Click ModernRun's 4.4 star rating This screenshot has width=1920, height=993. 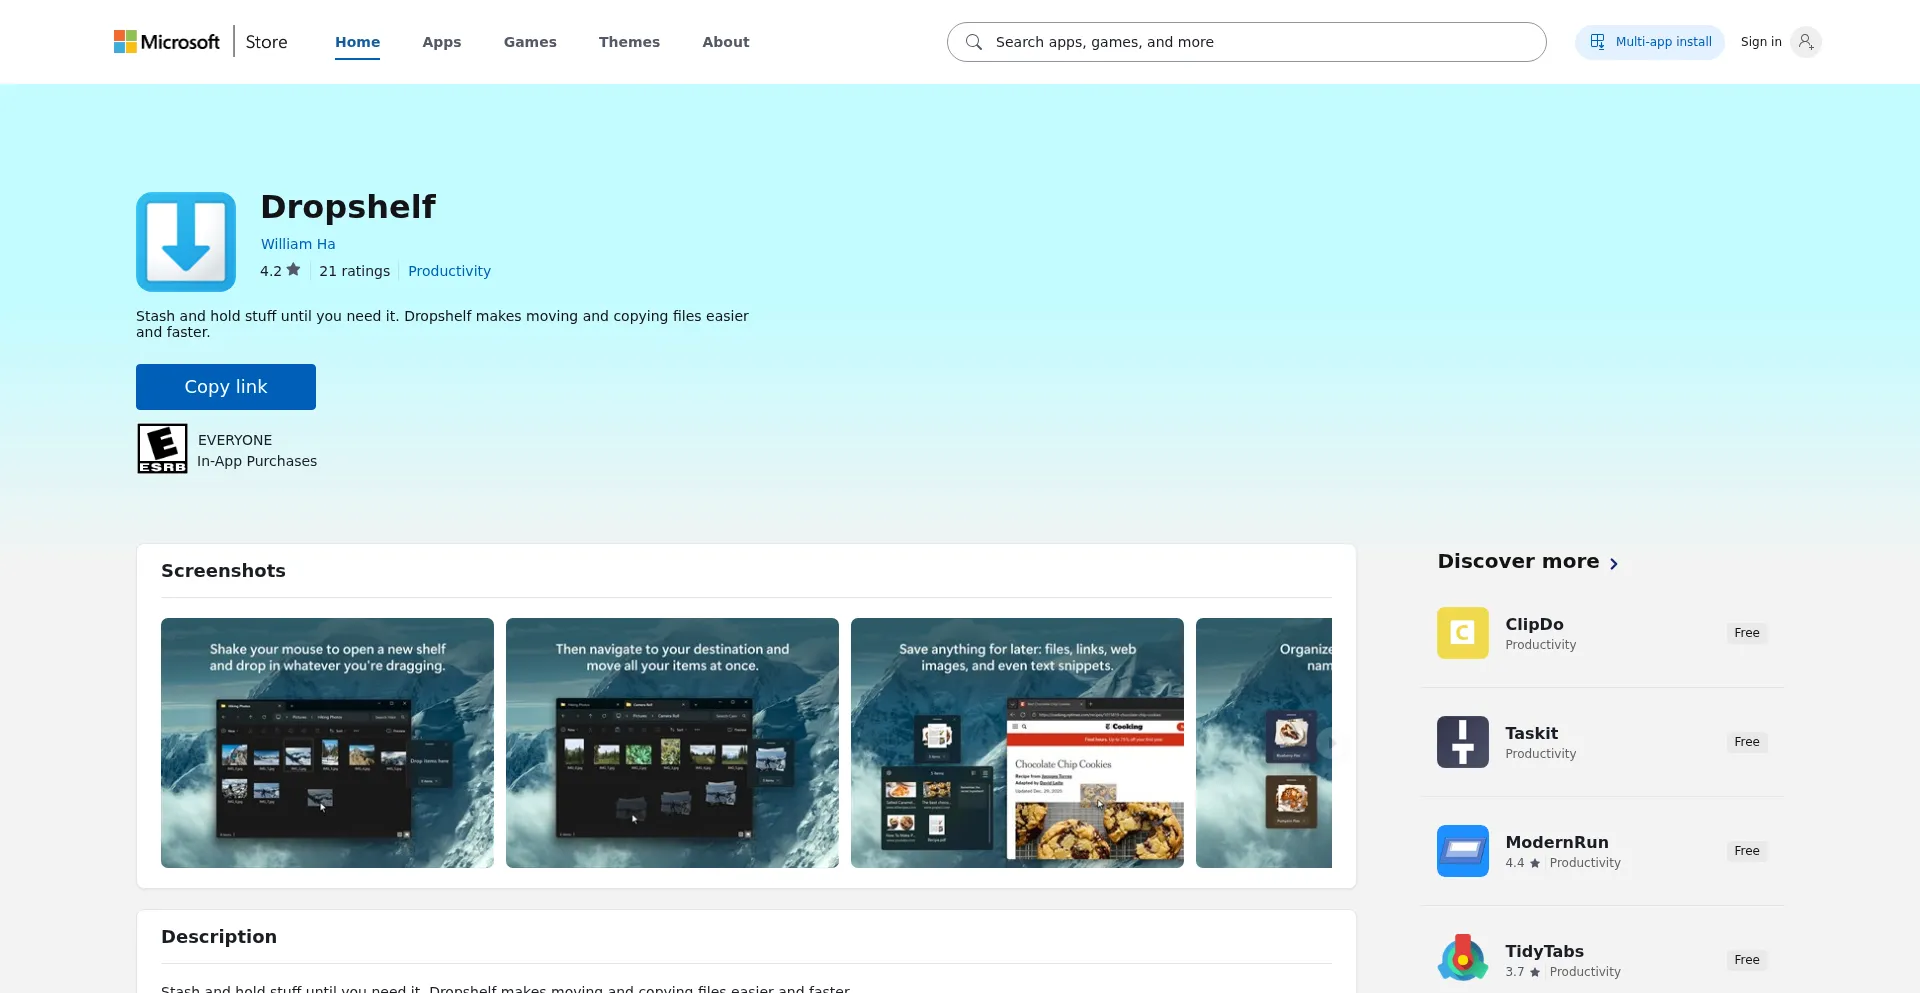pos(1523,863)
